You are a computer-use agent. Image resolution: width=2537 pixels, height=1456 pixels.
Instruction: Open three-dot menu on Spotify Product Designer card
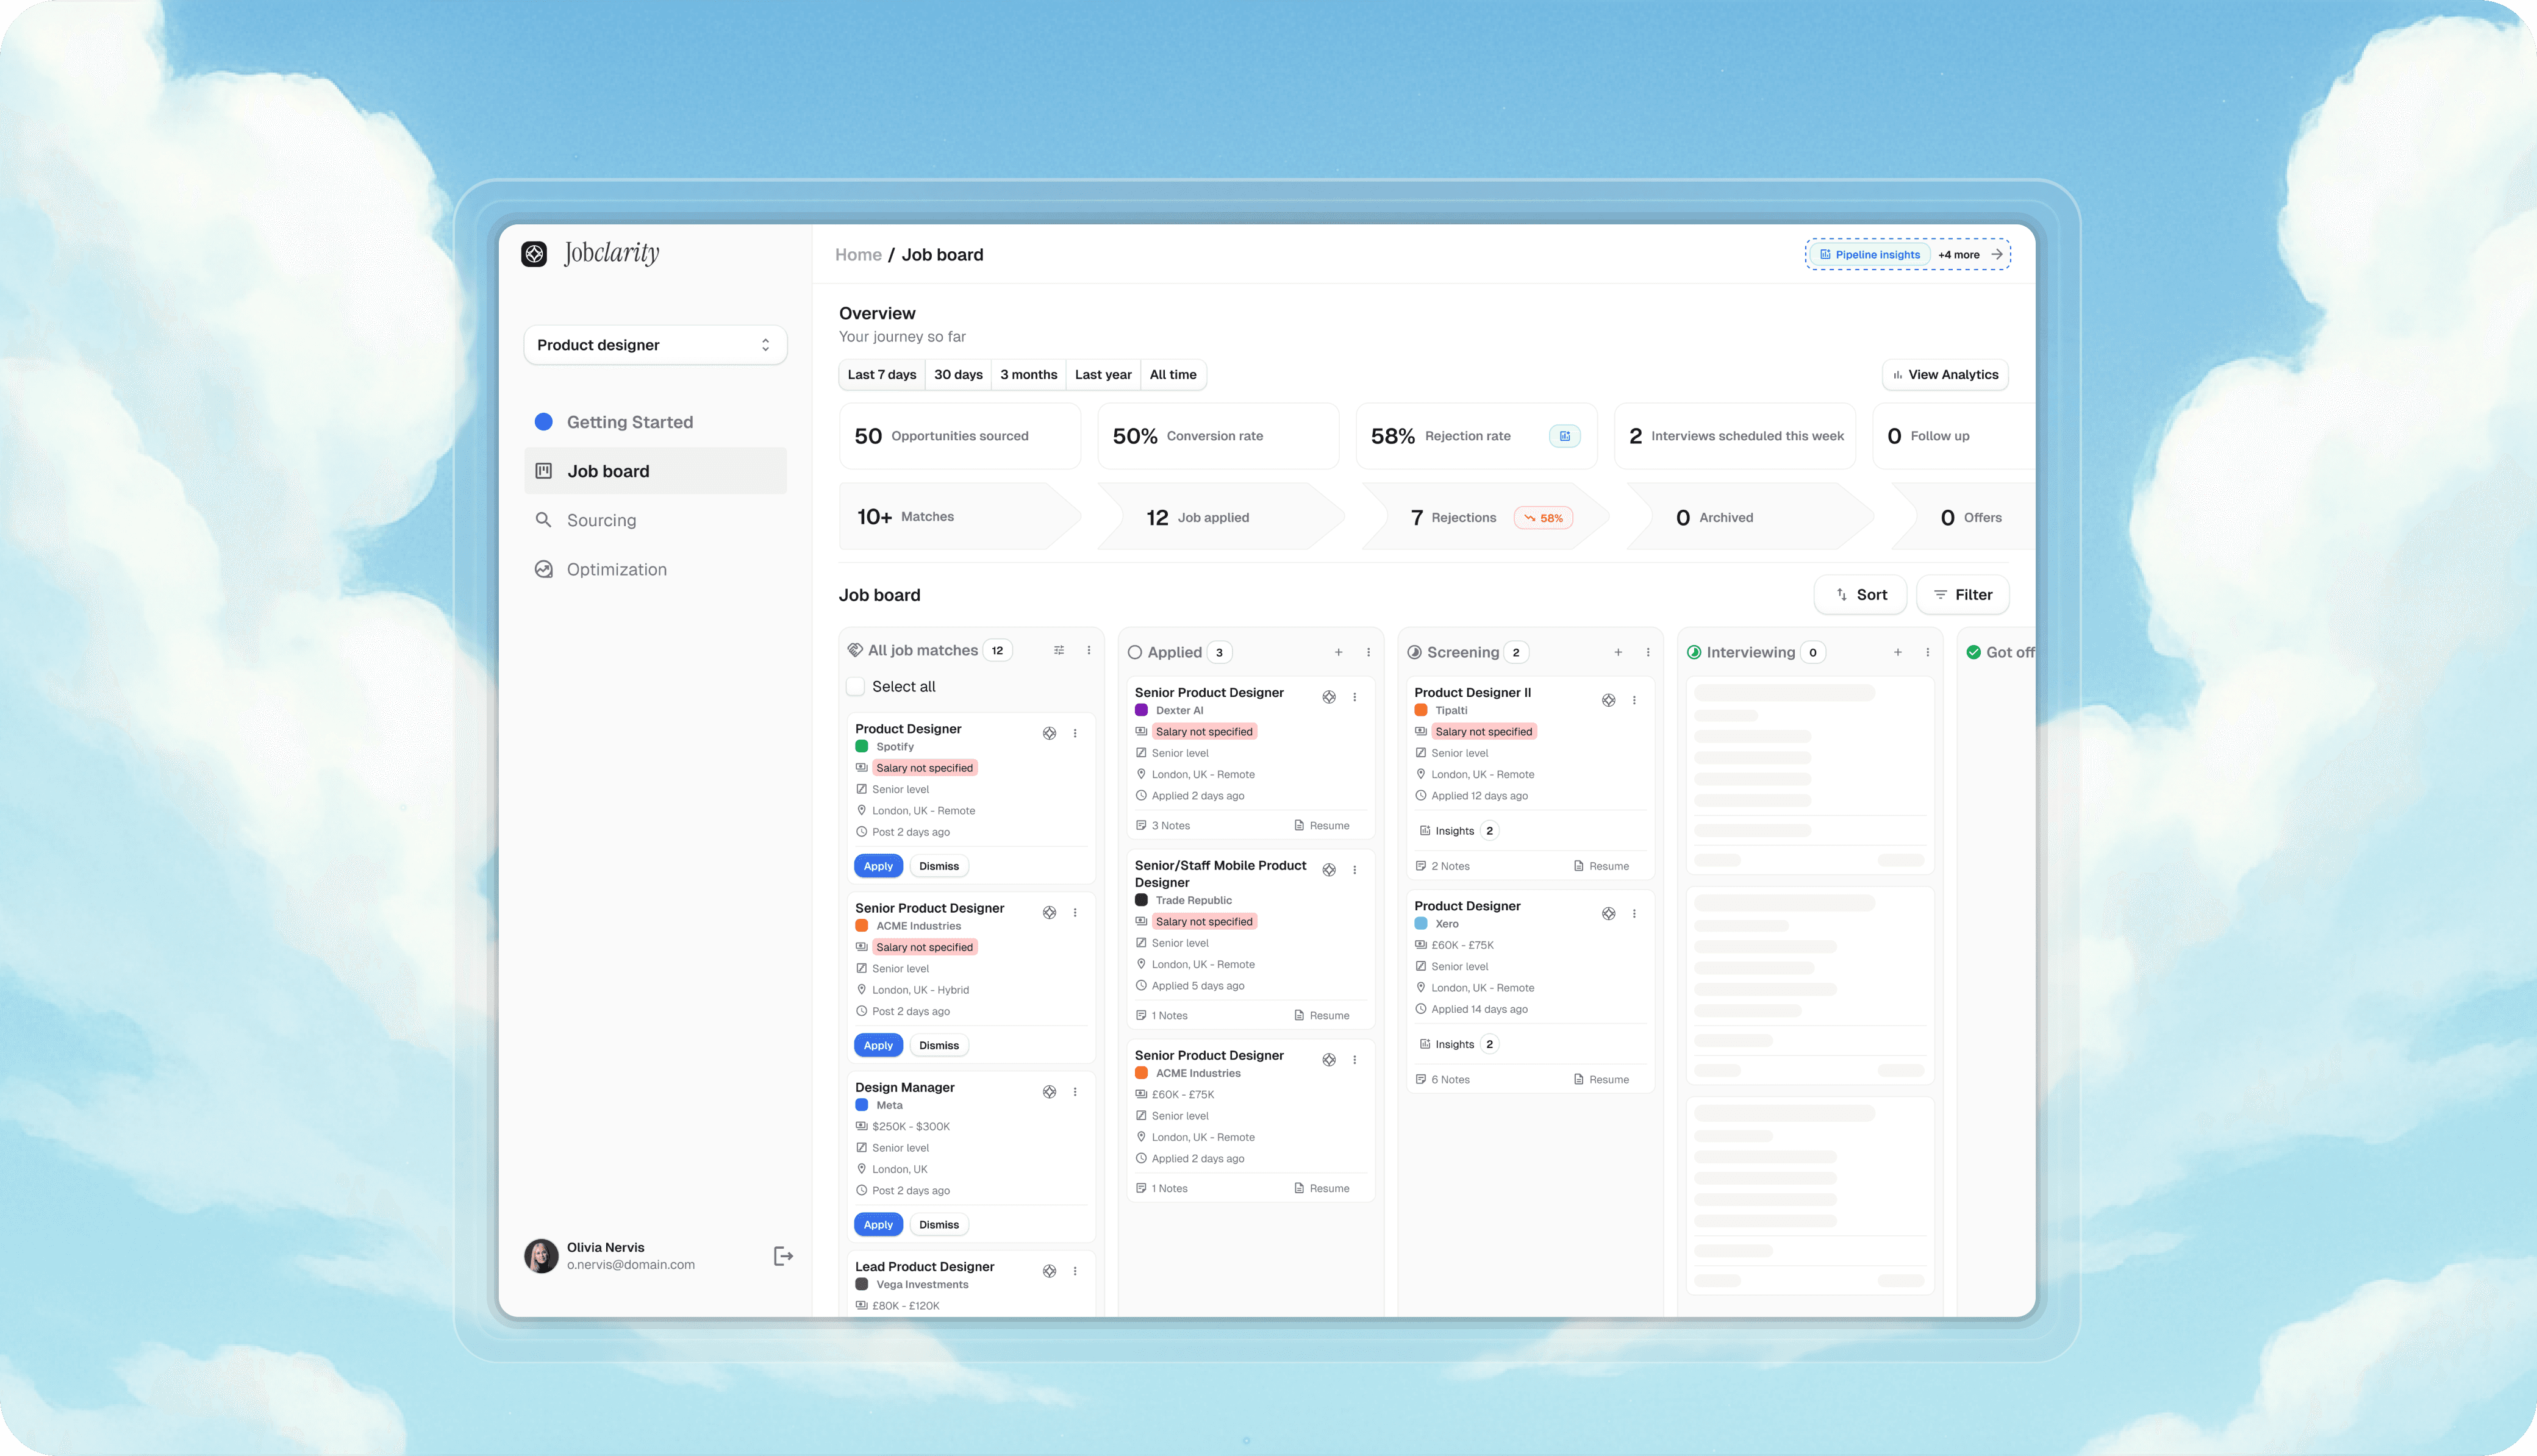tap(1075, 733)
